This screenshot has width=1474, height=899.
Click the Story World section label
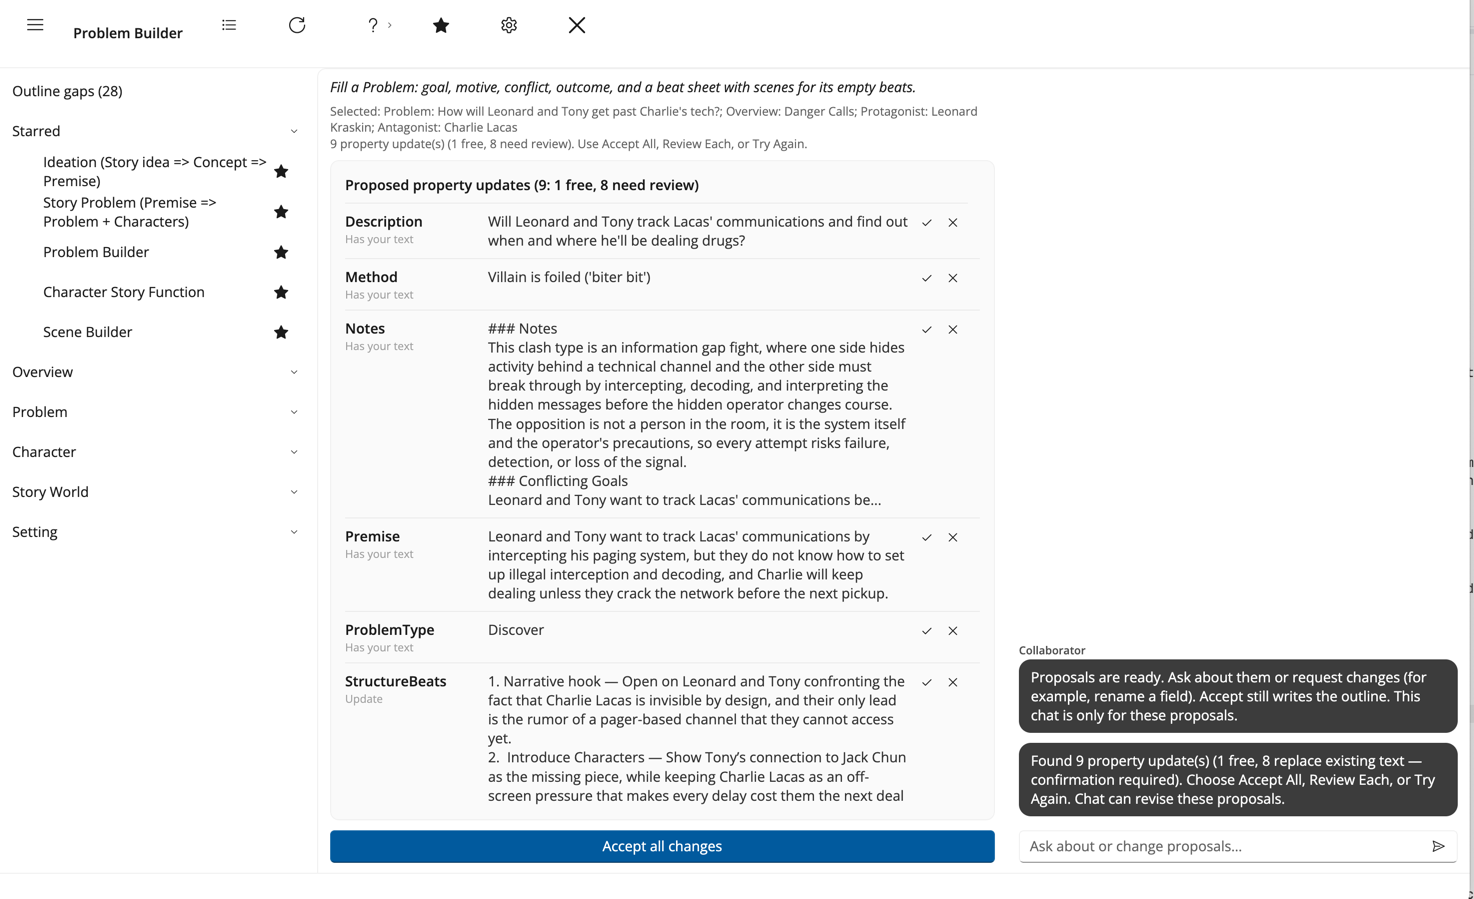click(50, 492)
